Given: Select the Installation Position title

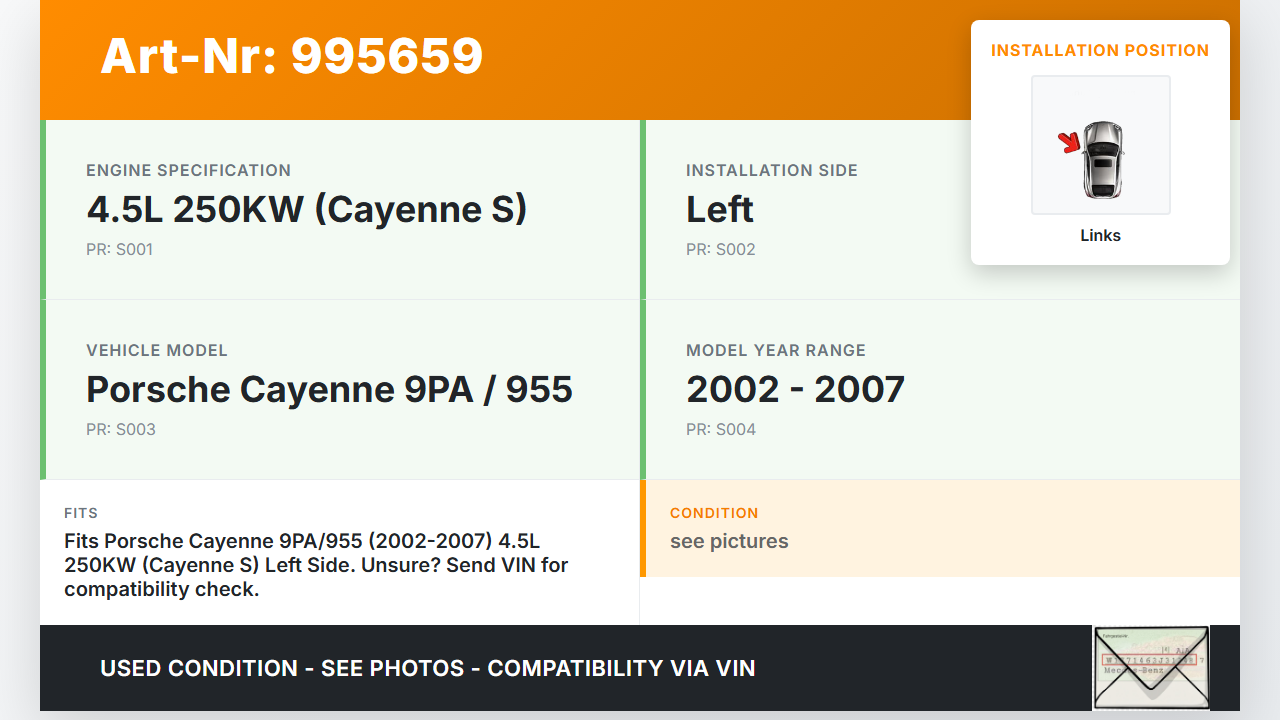Looking at the screenshot, I should [x=1099, y=50].
